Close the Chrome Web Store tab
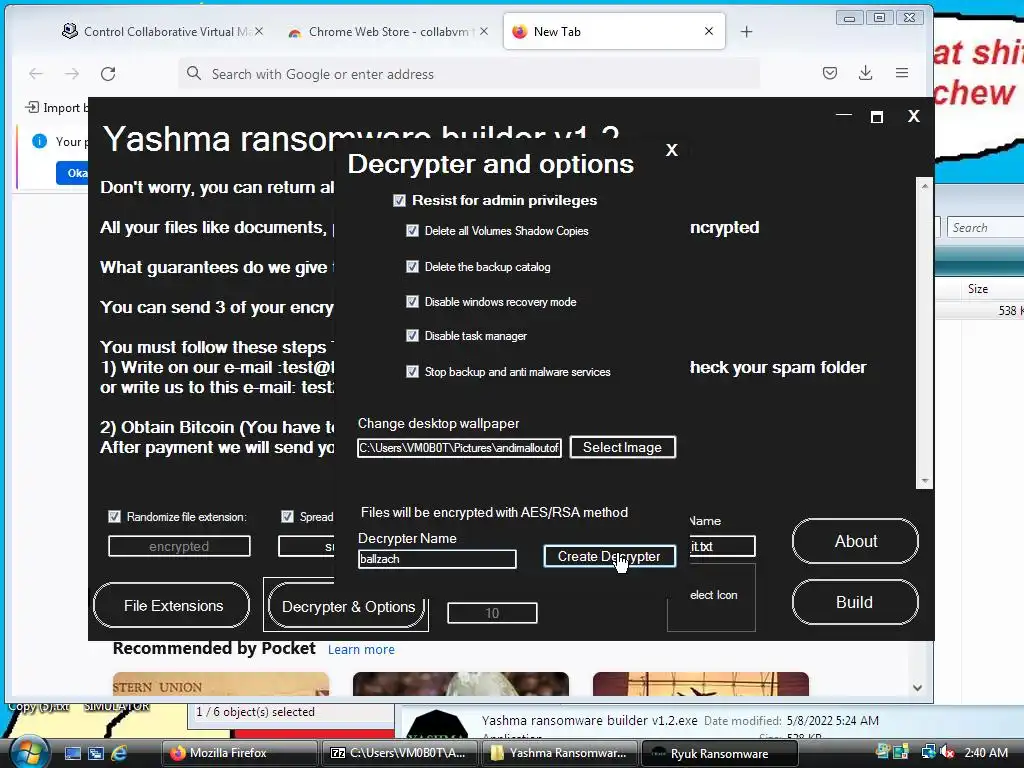The height and width of the screenshot is (768, 1024). (483, 31)
